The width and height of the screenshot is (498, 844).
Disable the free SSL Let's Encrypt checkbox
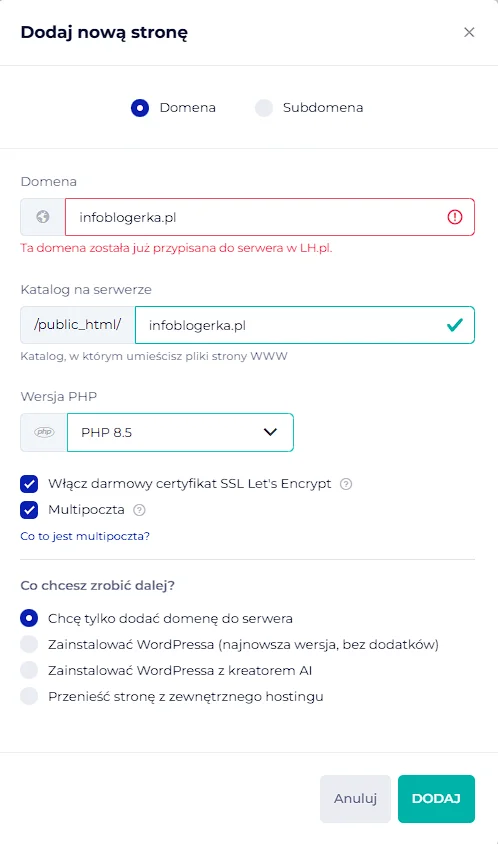click(29, 484)
